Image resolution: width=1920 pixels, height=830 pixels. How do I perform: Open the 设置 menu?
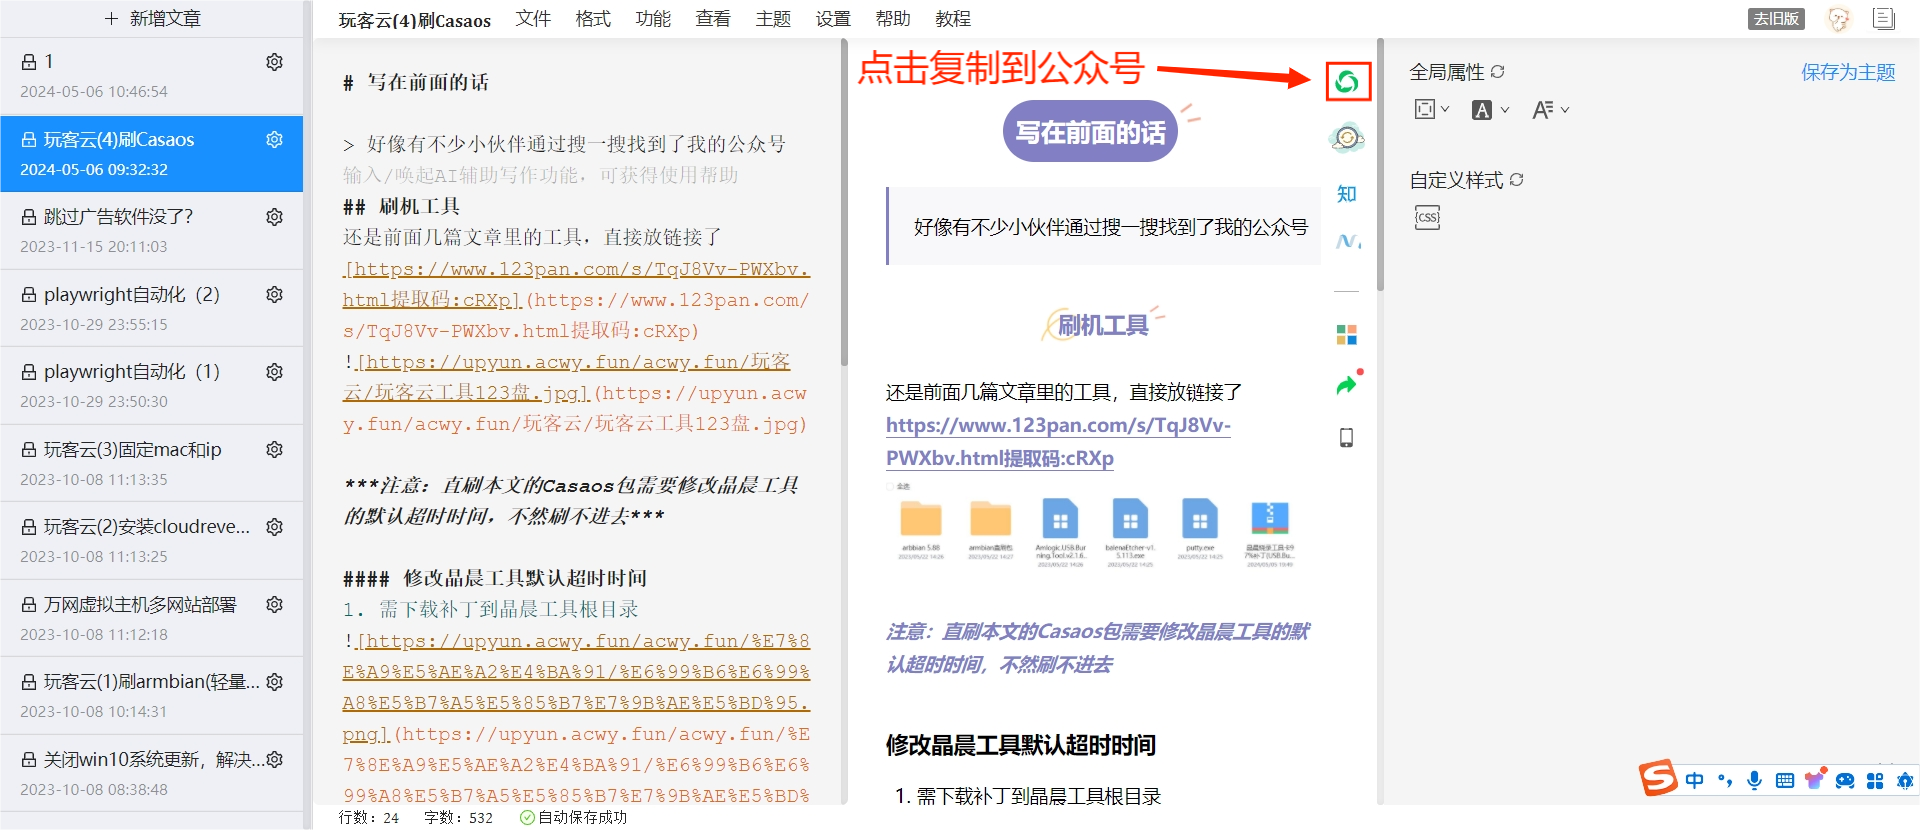[833, 18]
